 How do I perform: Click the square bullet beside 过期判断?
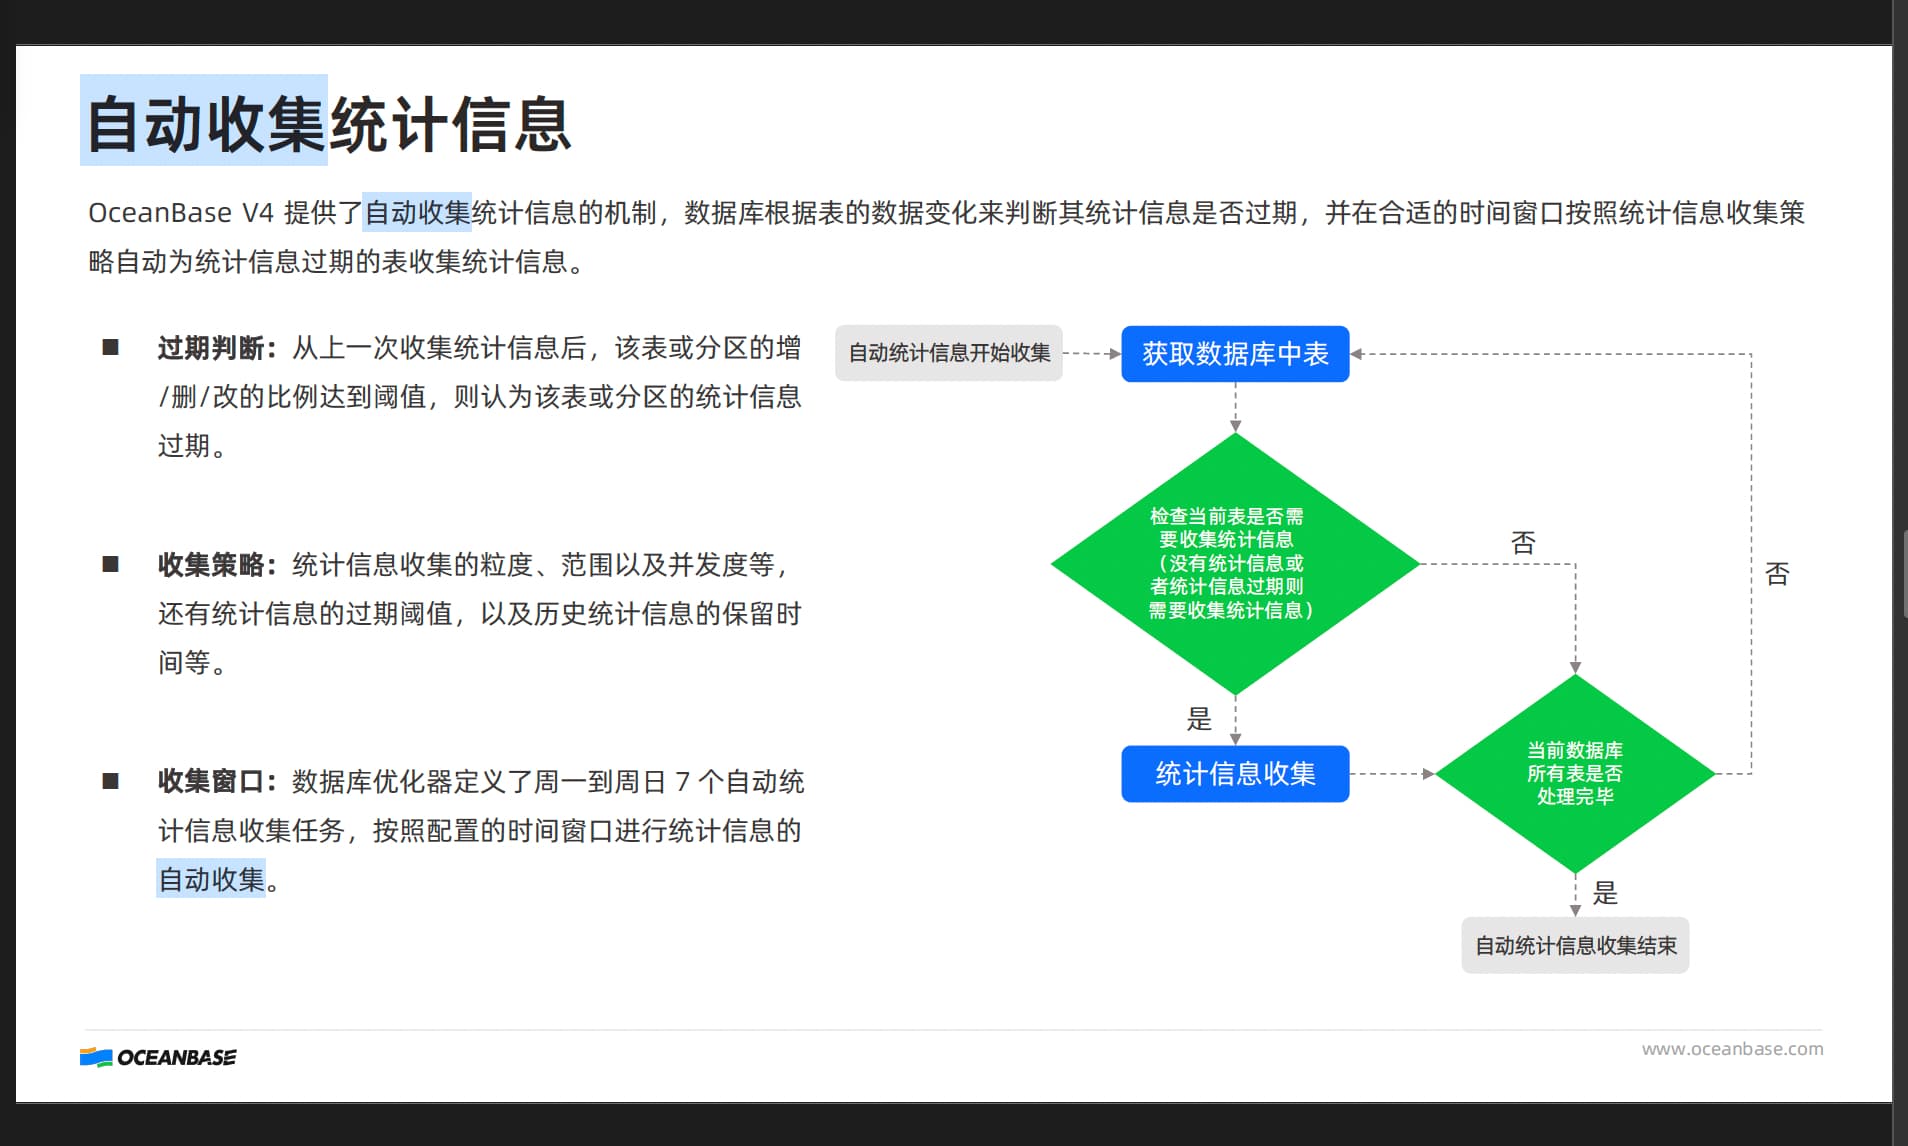pos(111,347)
